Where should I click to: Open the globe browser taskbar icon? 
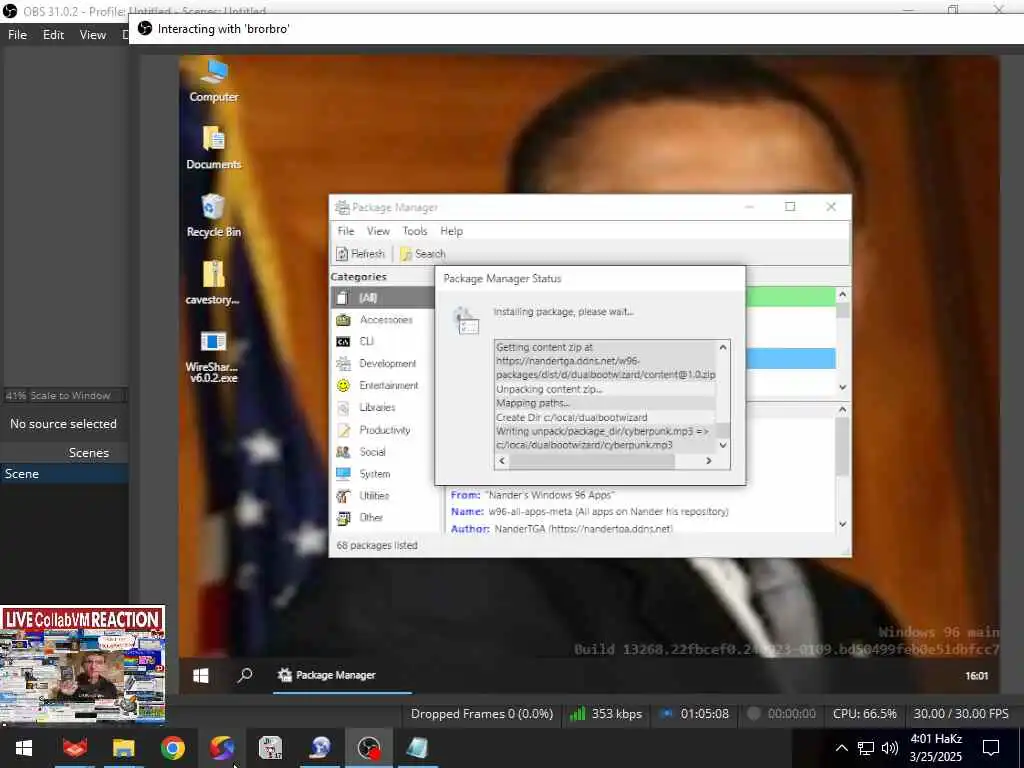(x=320, y=748)
